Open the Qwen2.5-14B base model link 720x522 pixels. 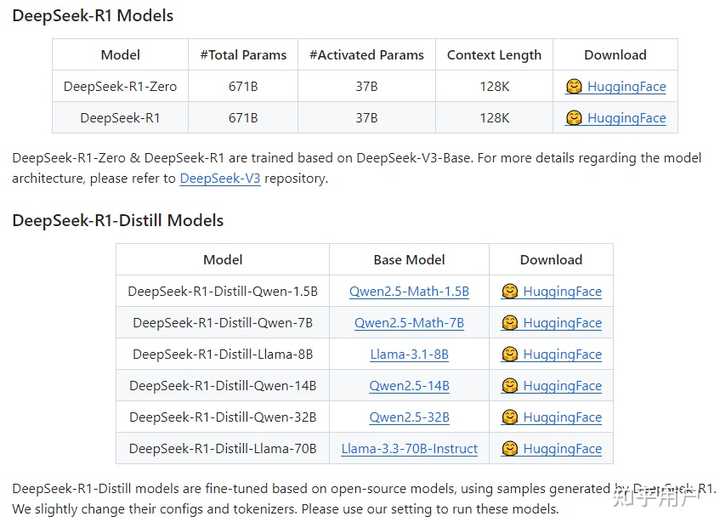coord(409,386)
